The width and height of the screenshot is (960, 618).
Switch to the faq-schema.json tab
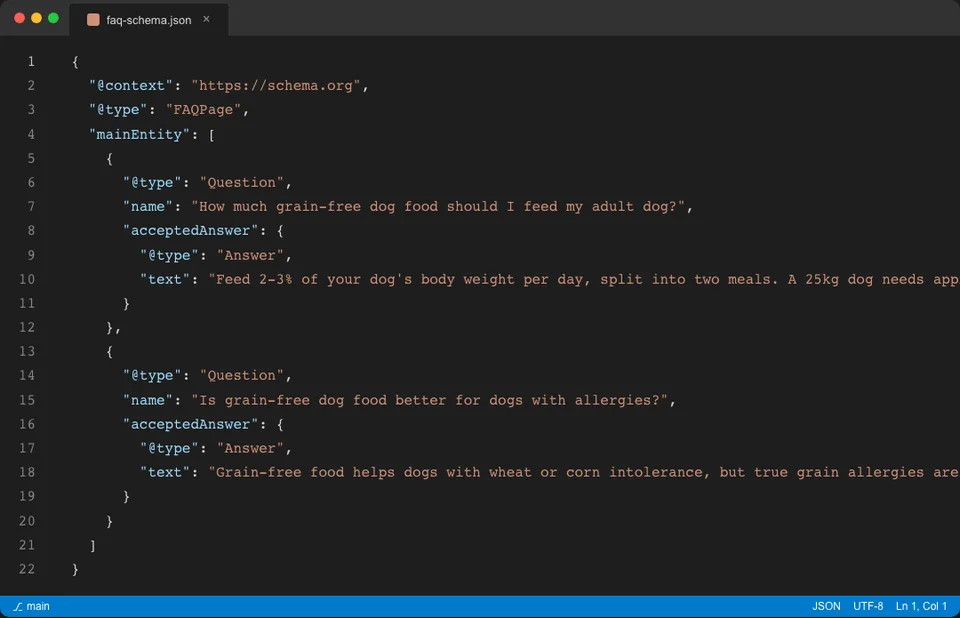148,18
